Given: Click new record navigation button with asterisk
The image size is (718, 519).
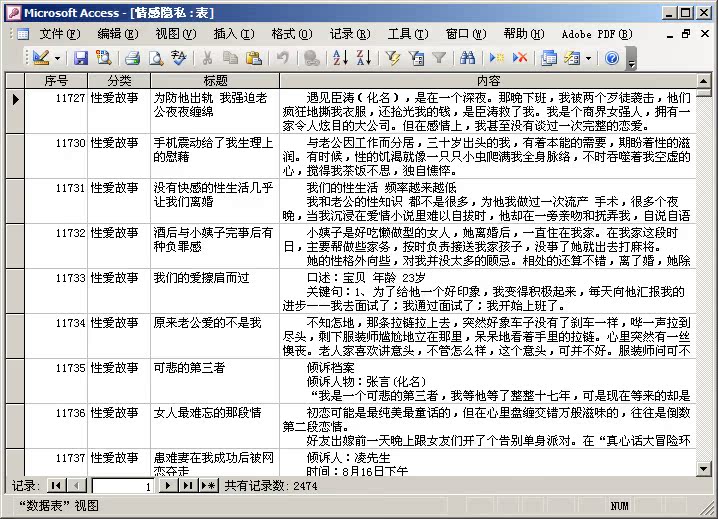Looking at the screenshot, I should (x=209, y=486).
